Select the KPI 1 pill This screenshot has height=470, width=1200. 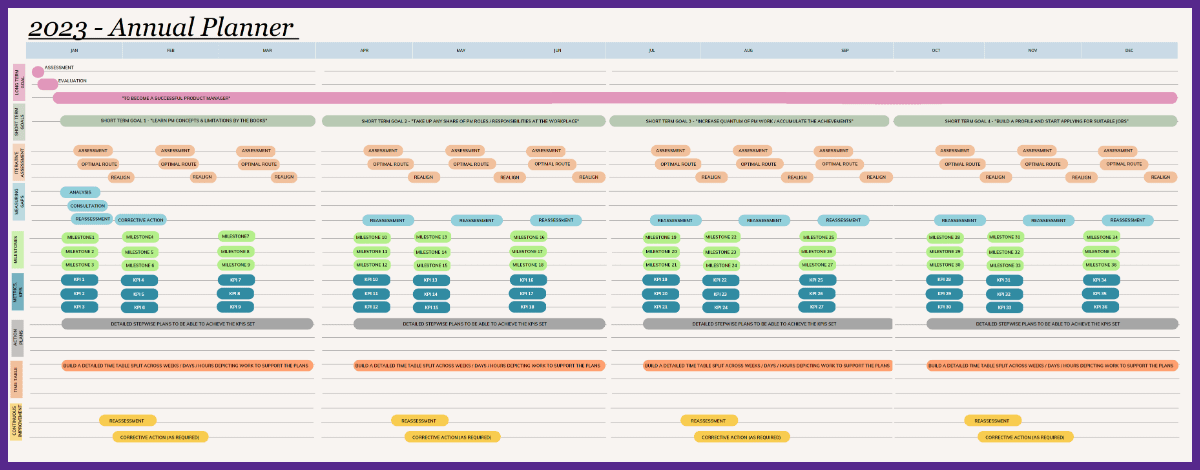(x=80, y=280)
